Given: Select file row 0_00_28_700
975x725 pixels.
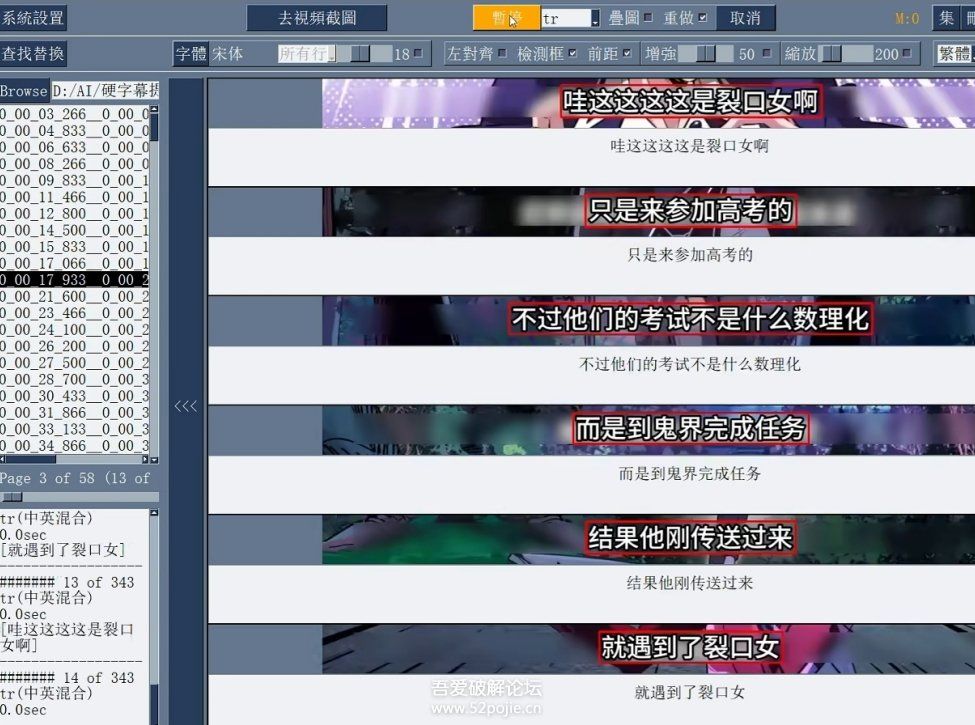Looking at the screenshot, I should click(x=75, y=379).
